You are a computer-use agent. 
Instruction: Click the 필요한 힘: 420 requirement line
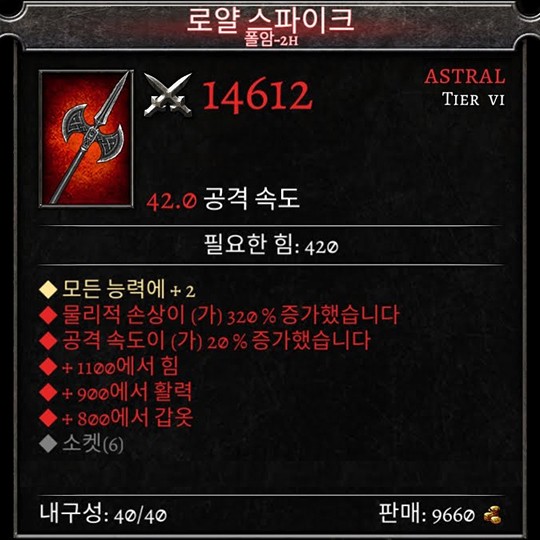pos(271,245)
